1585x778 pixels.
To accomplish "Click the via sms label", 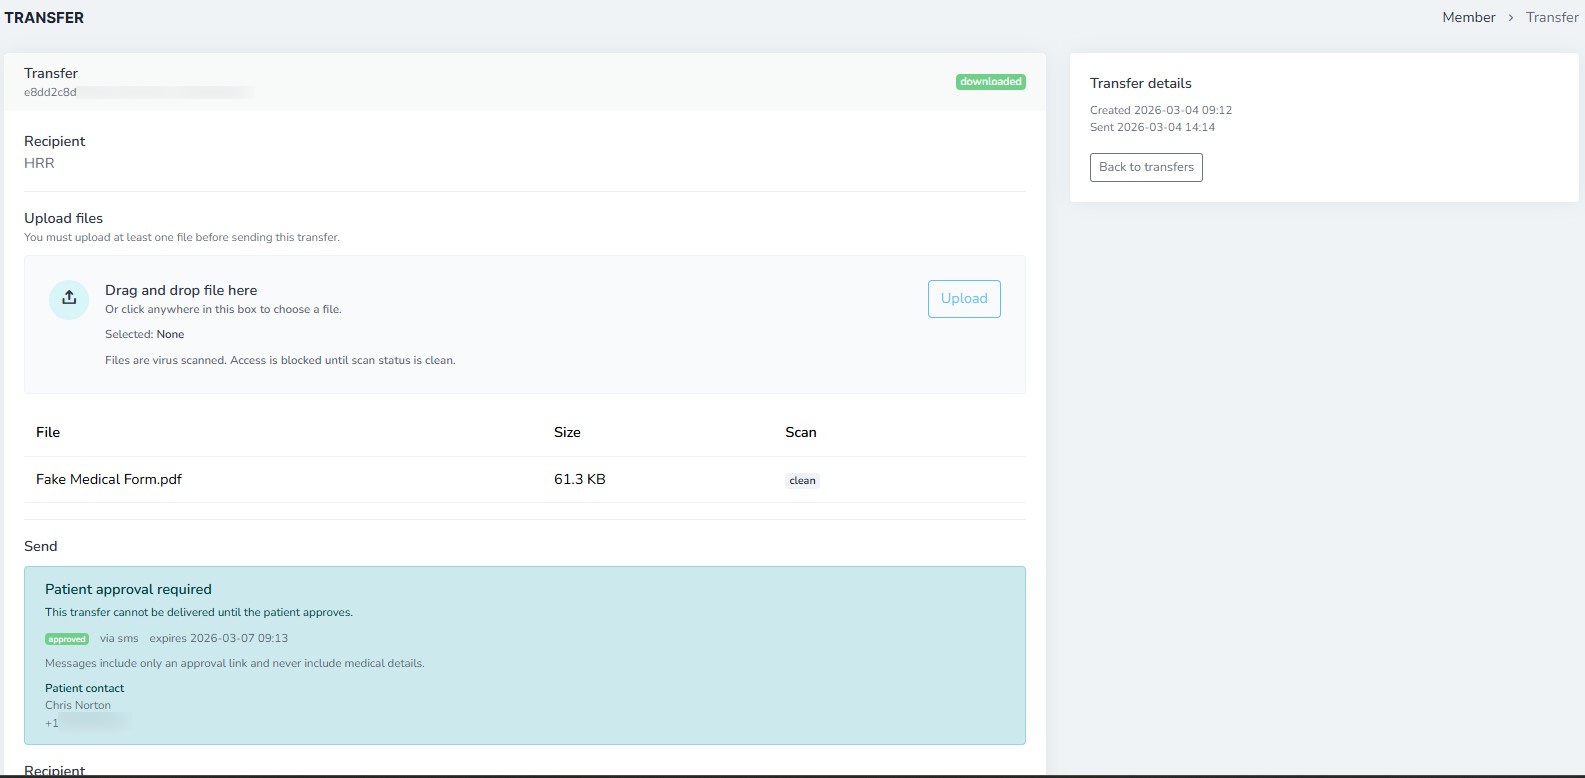I will 119,638.
